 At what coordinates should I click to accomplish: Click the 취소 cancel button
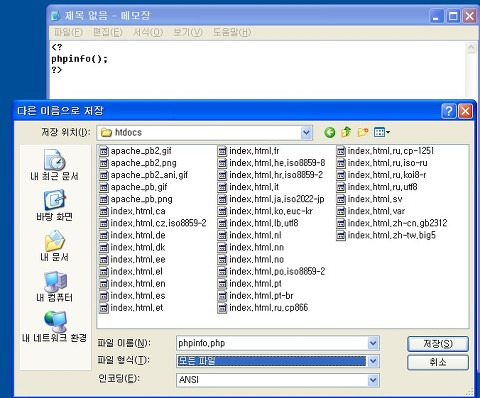[438, 362]
